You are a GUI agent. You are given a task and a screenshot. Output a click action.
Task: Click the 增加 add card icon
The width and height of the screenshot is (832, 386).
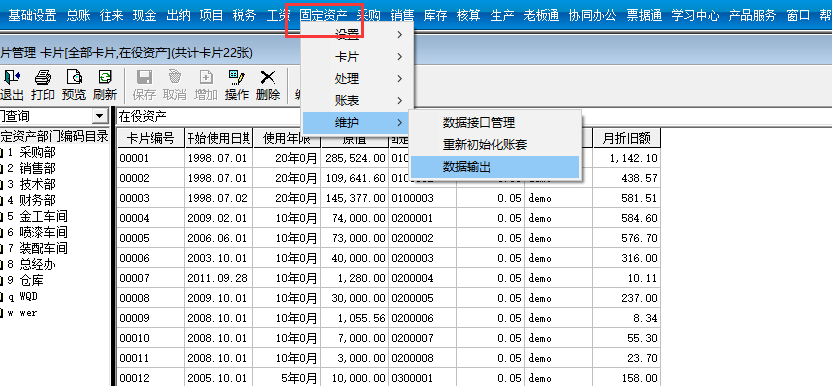click(206, 85)
